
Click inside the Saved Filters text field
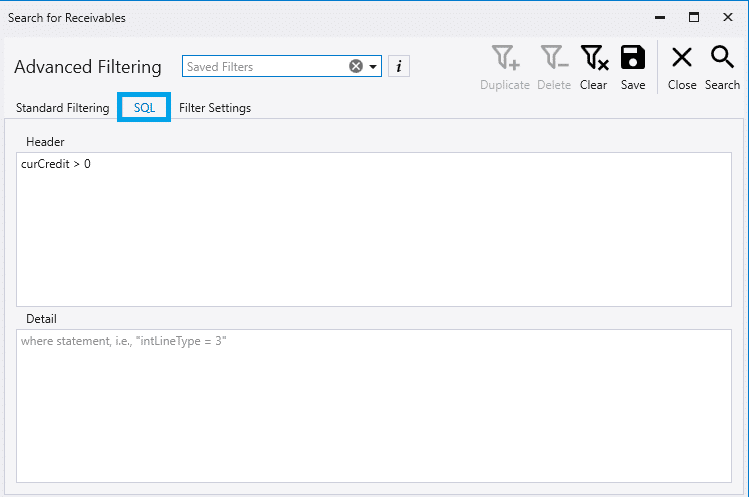click(x=265, y=66)
